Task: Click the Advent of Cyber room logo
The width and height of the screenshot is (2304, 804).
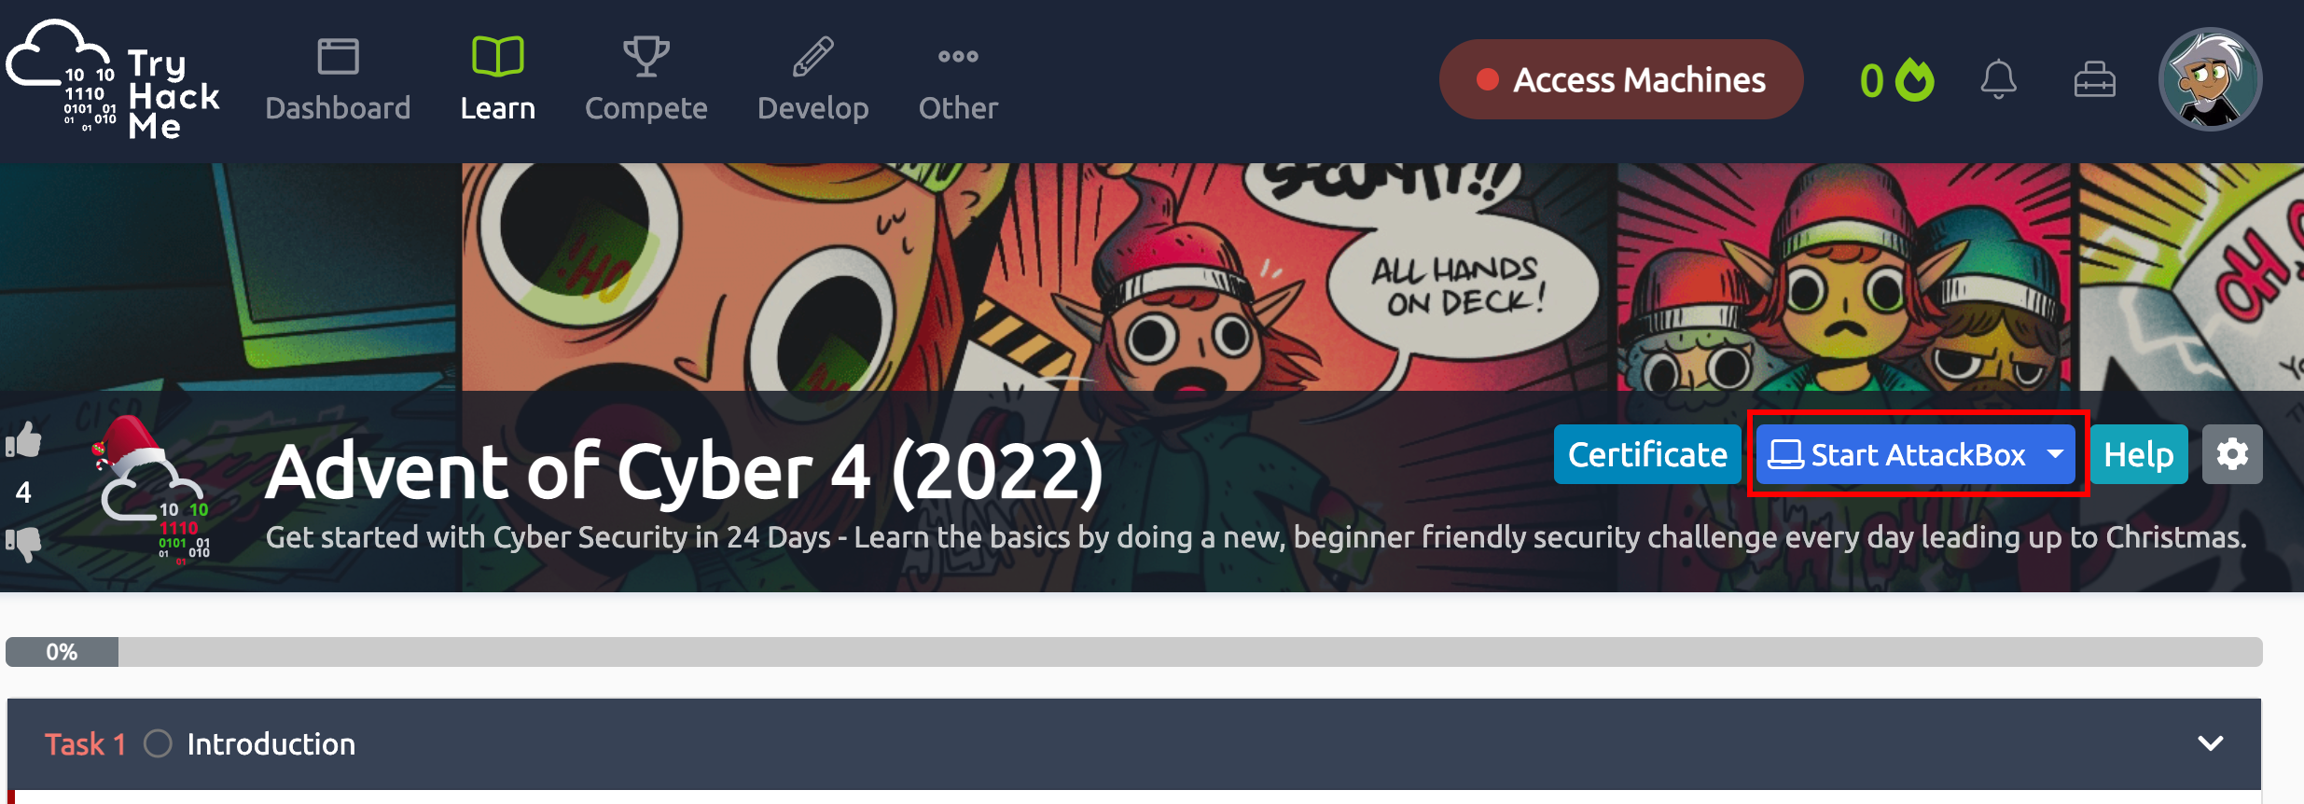Action: click(152, 490)
